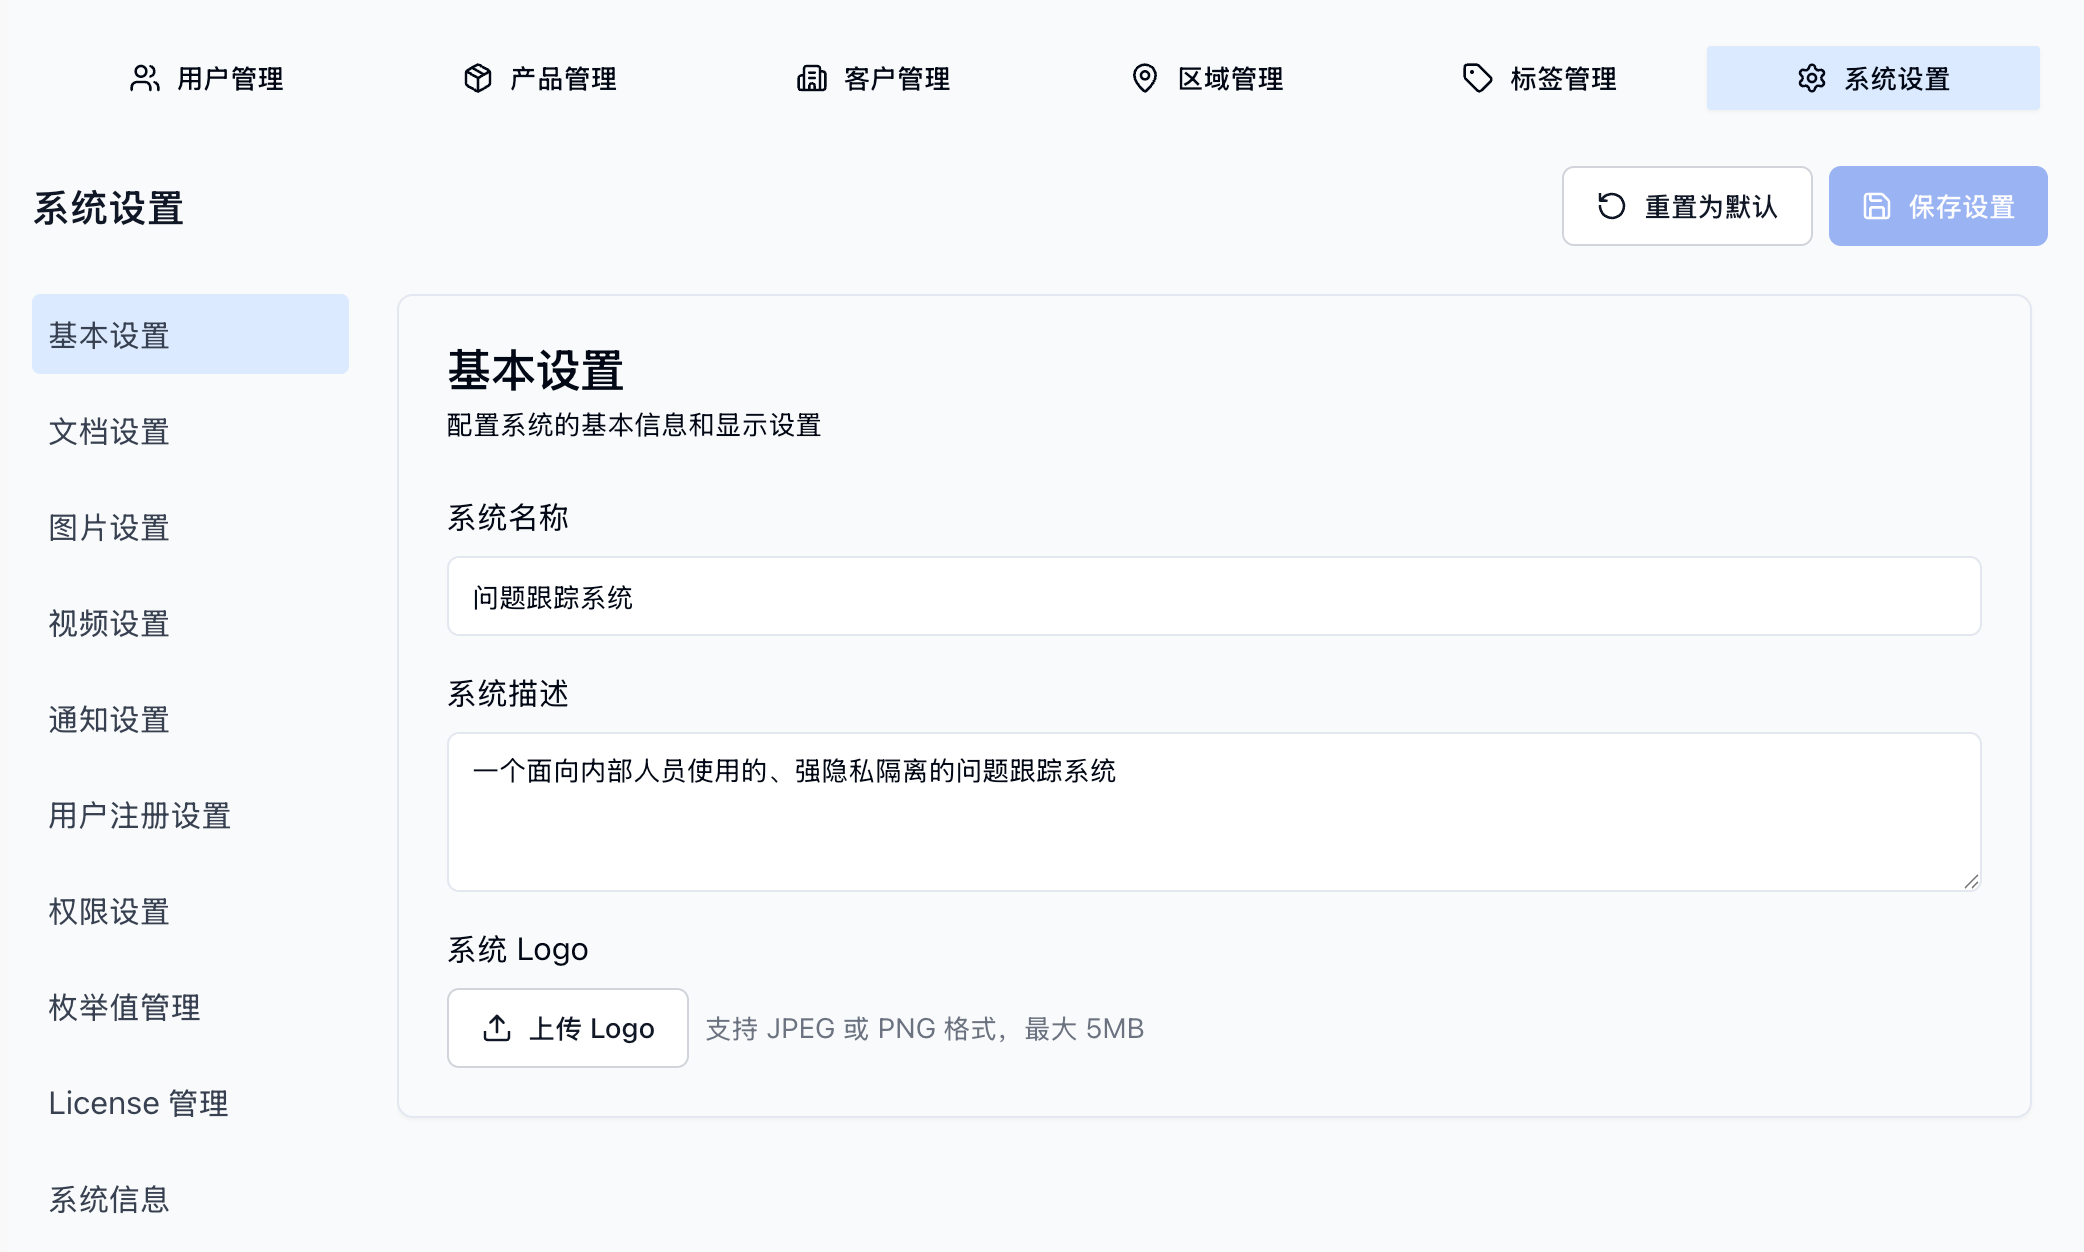Viewport: 2084px width, 1252px height.
Task: Select 系统信息 at the sidebar bottom
Action: 108,1200
